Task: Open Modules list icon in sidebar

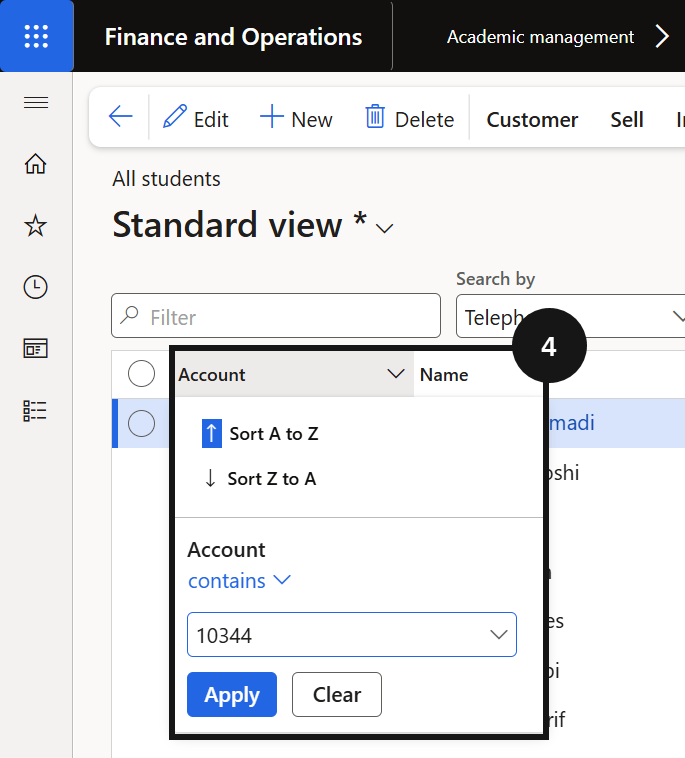Action: tap(35, 411)
